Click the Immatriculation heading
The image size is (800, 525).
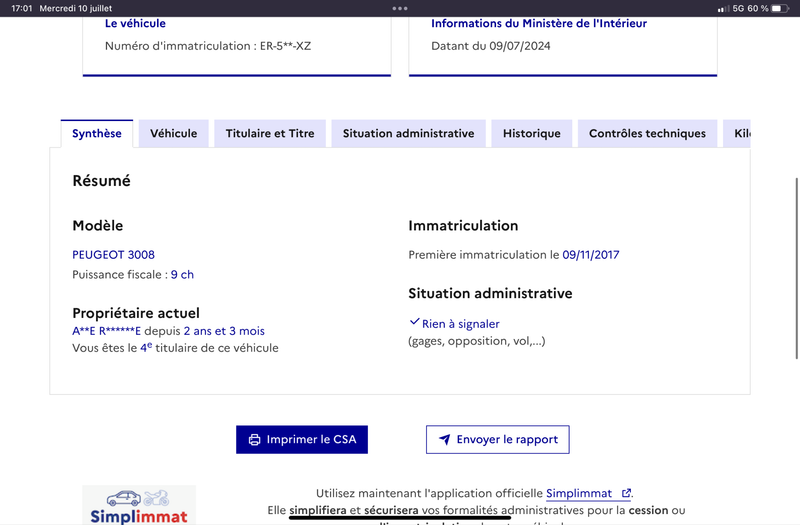tap(463, 226)
